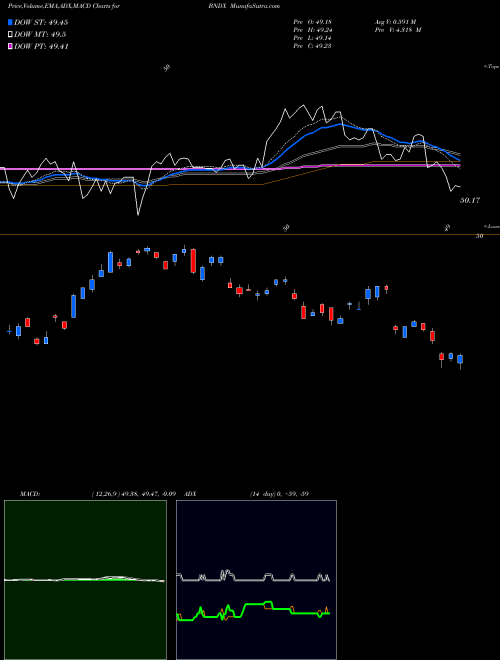The width and height of the screenshot is (500, 660).
Task: Click the tall red candlestick at the price peak
Action: coord(193,261)
